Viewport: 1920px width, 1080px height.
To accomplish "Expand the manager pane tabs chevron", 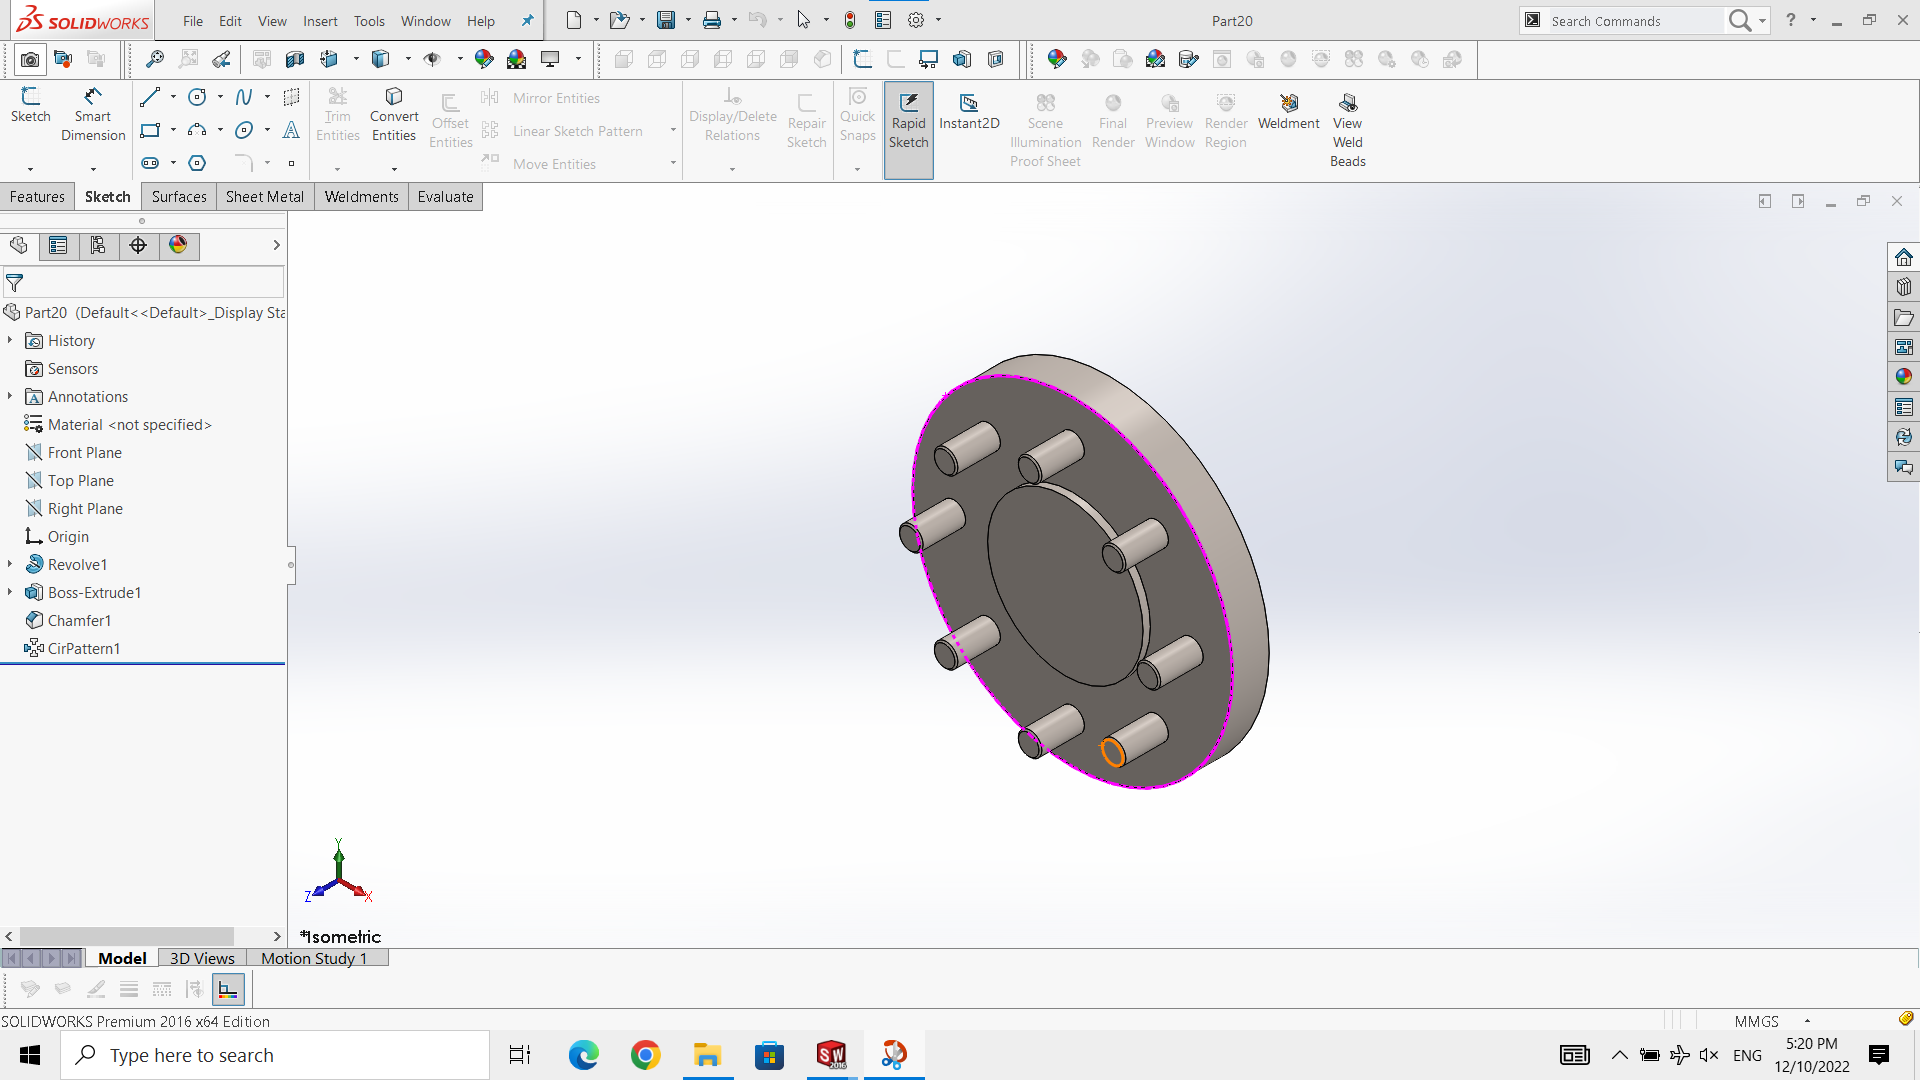I will pyautogui.click(x=276, y=246).
